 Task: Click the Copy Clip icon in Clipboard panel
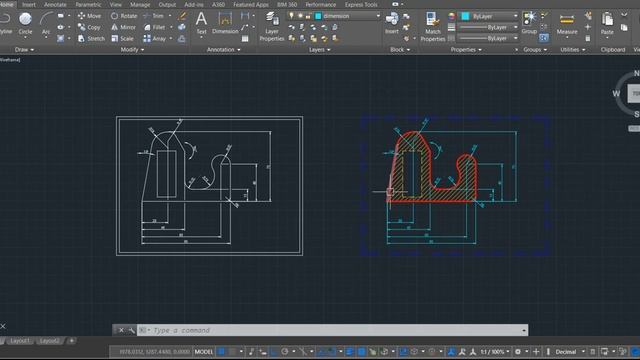point(624,27)
